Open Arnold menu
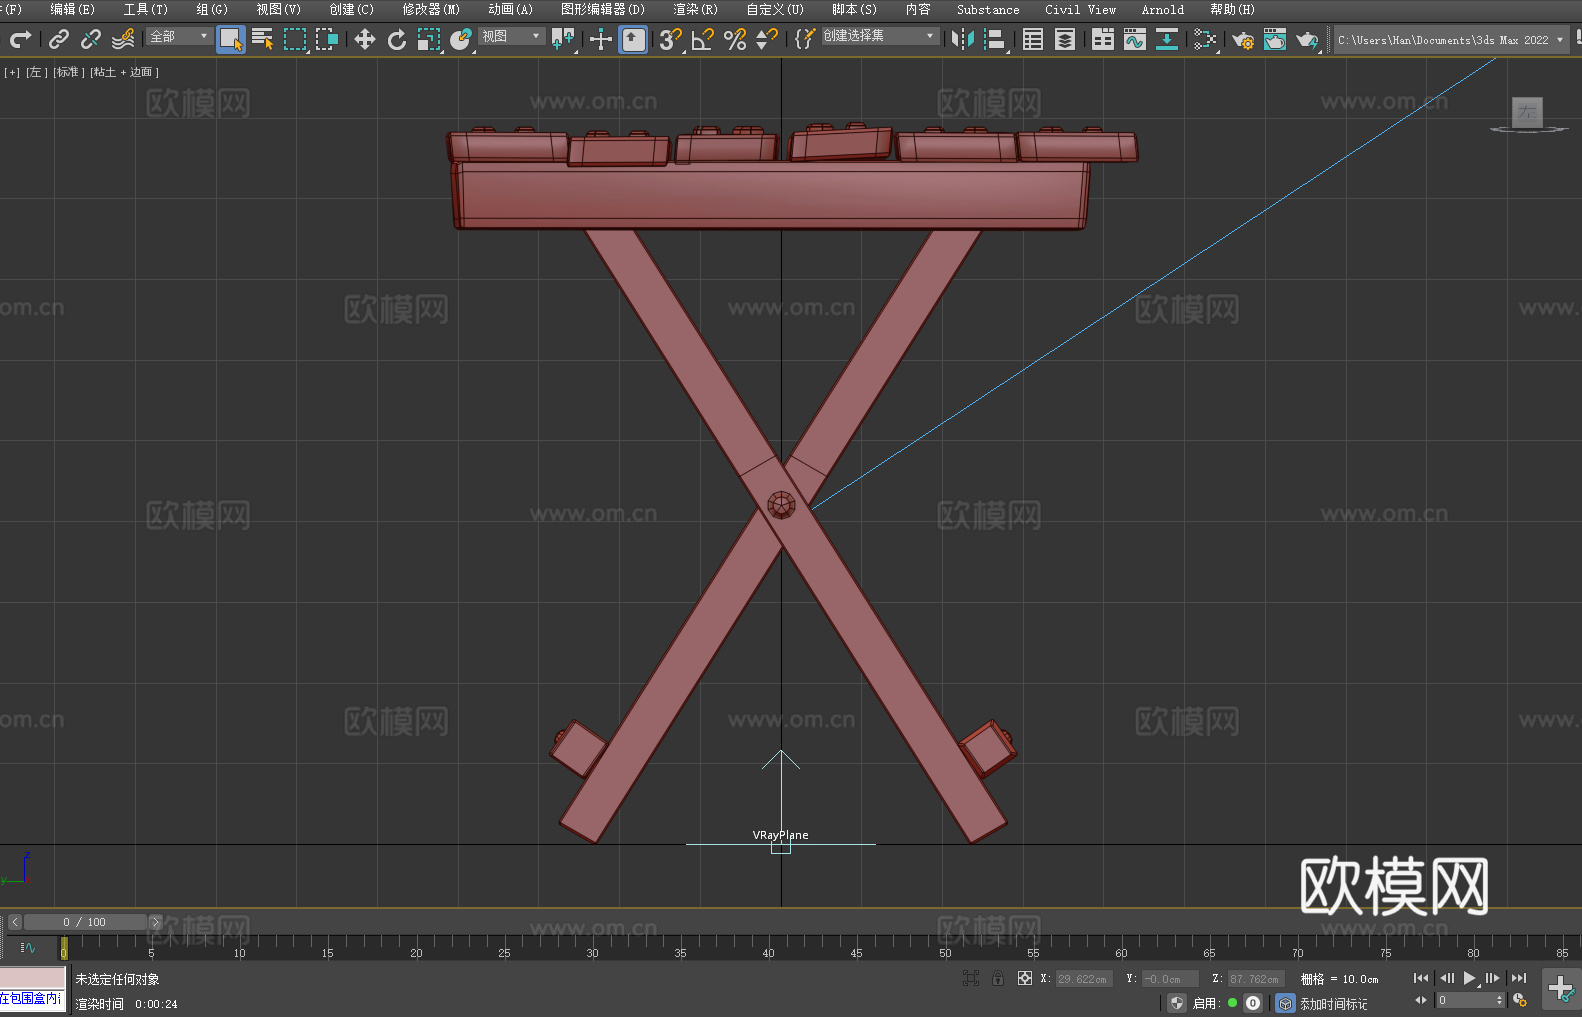The height and width of the screenshot is (1017, 1582). pos(1163,9)
